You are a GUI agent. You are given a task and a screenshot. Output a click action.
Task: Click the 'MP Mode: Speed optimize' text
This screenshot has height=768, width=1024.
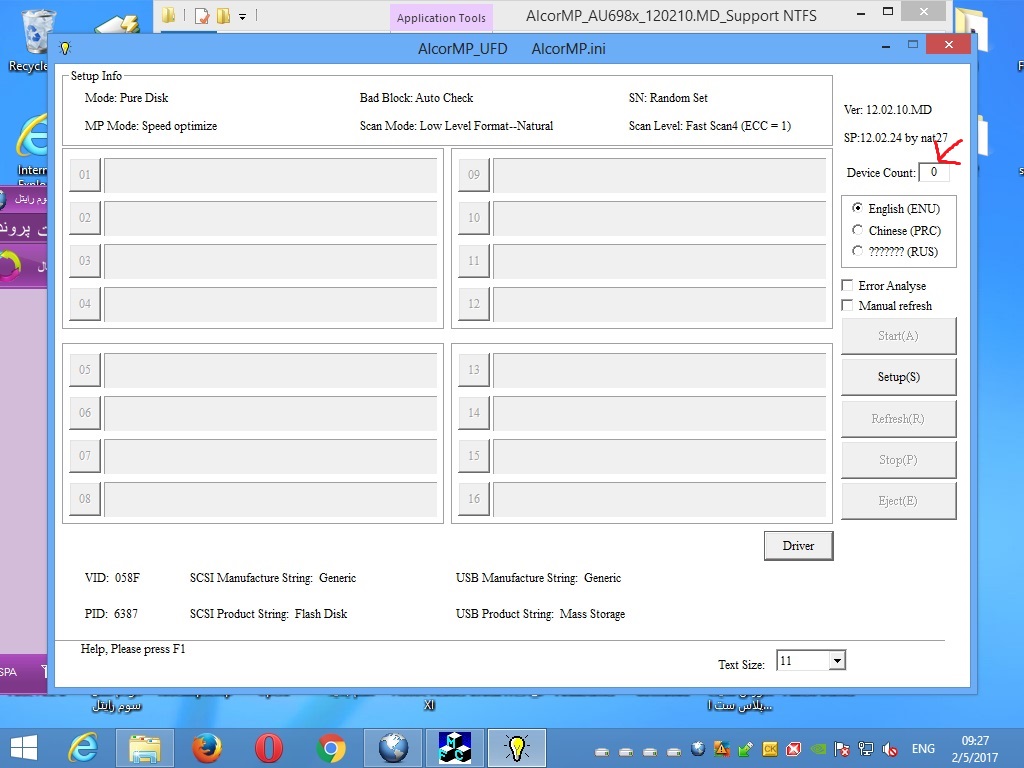point(151,126)
